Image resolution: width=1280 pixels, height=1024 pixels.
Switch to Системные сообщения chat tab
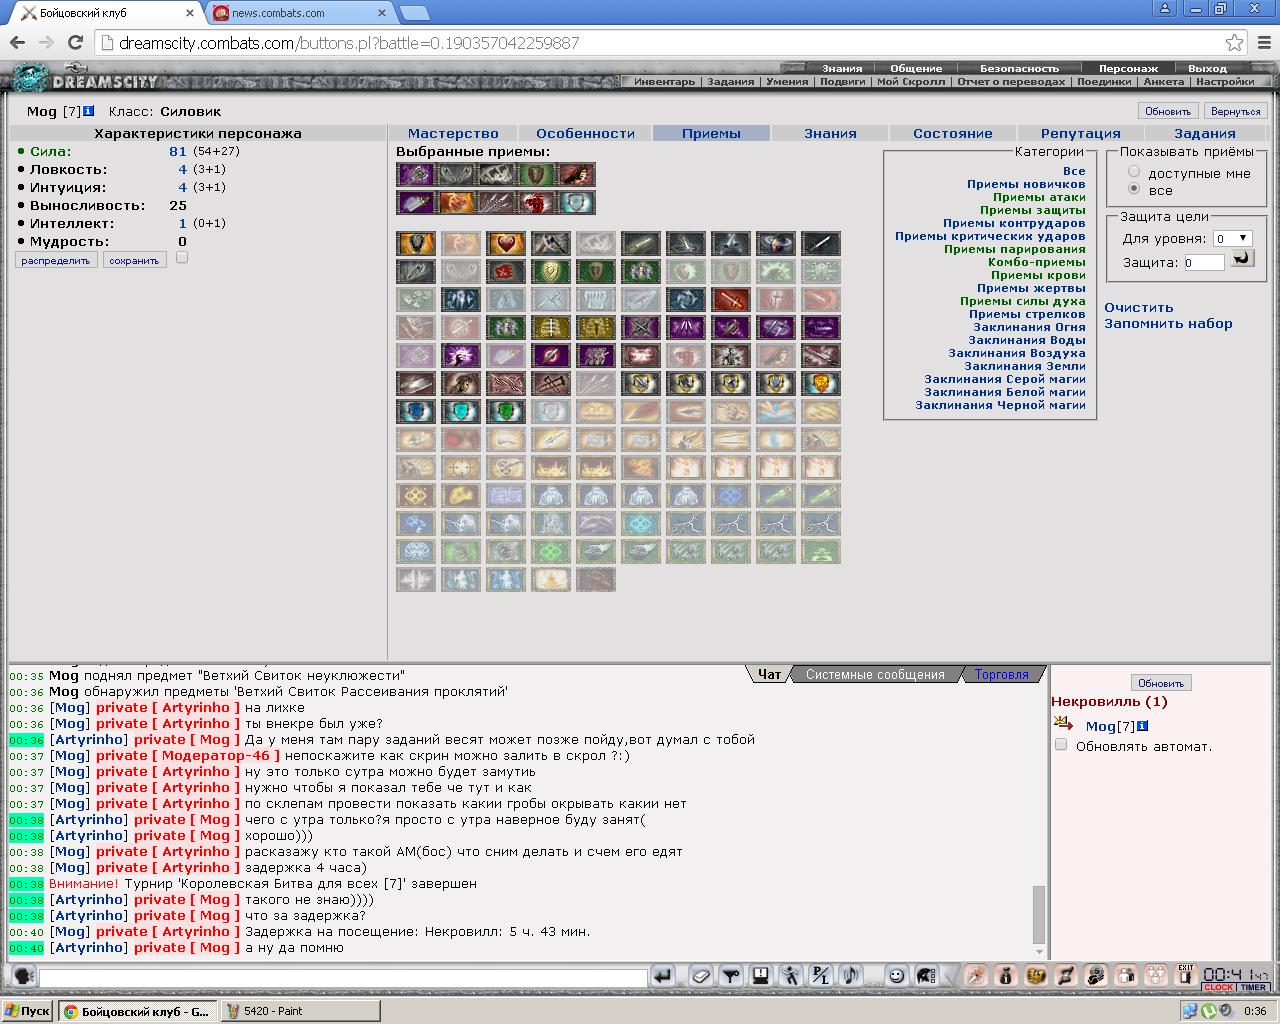tap(875, 675)
